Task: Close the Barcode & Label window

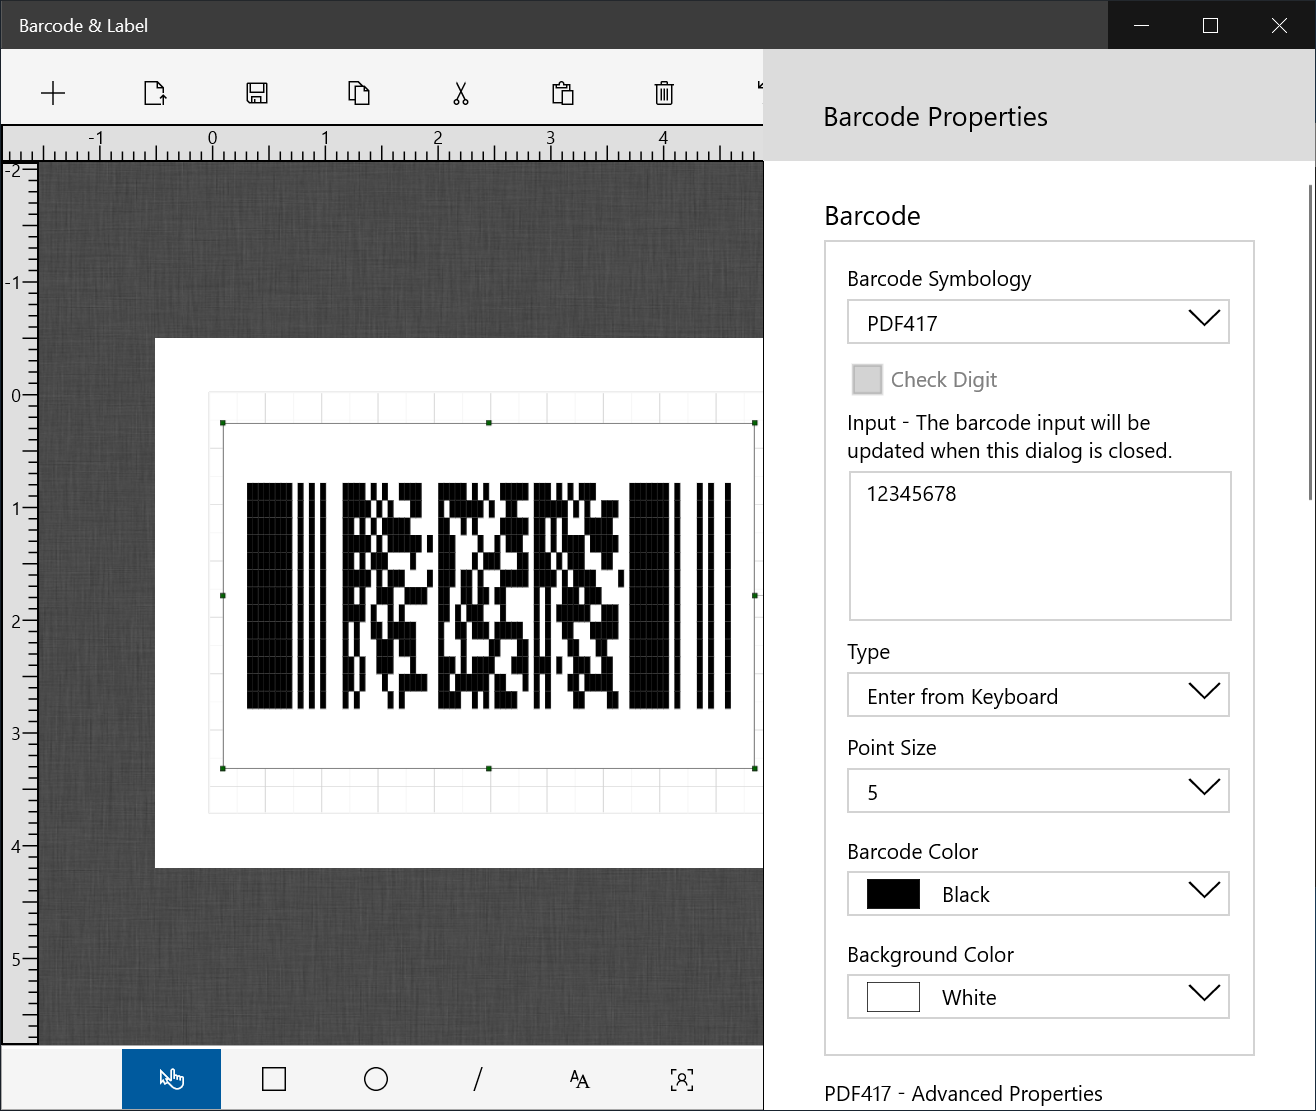Action: (x=1280, y=25)
